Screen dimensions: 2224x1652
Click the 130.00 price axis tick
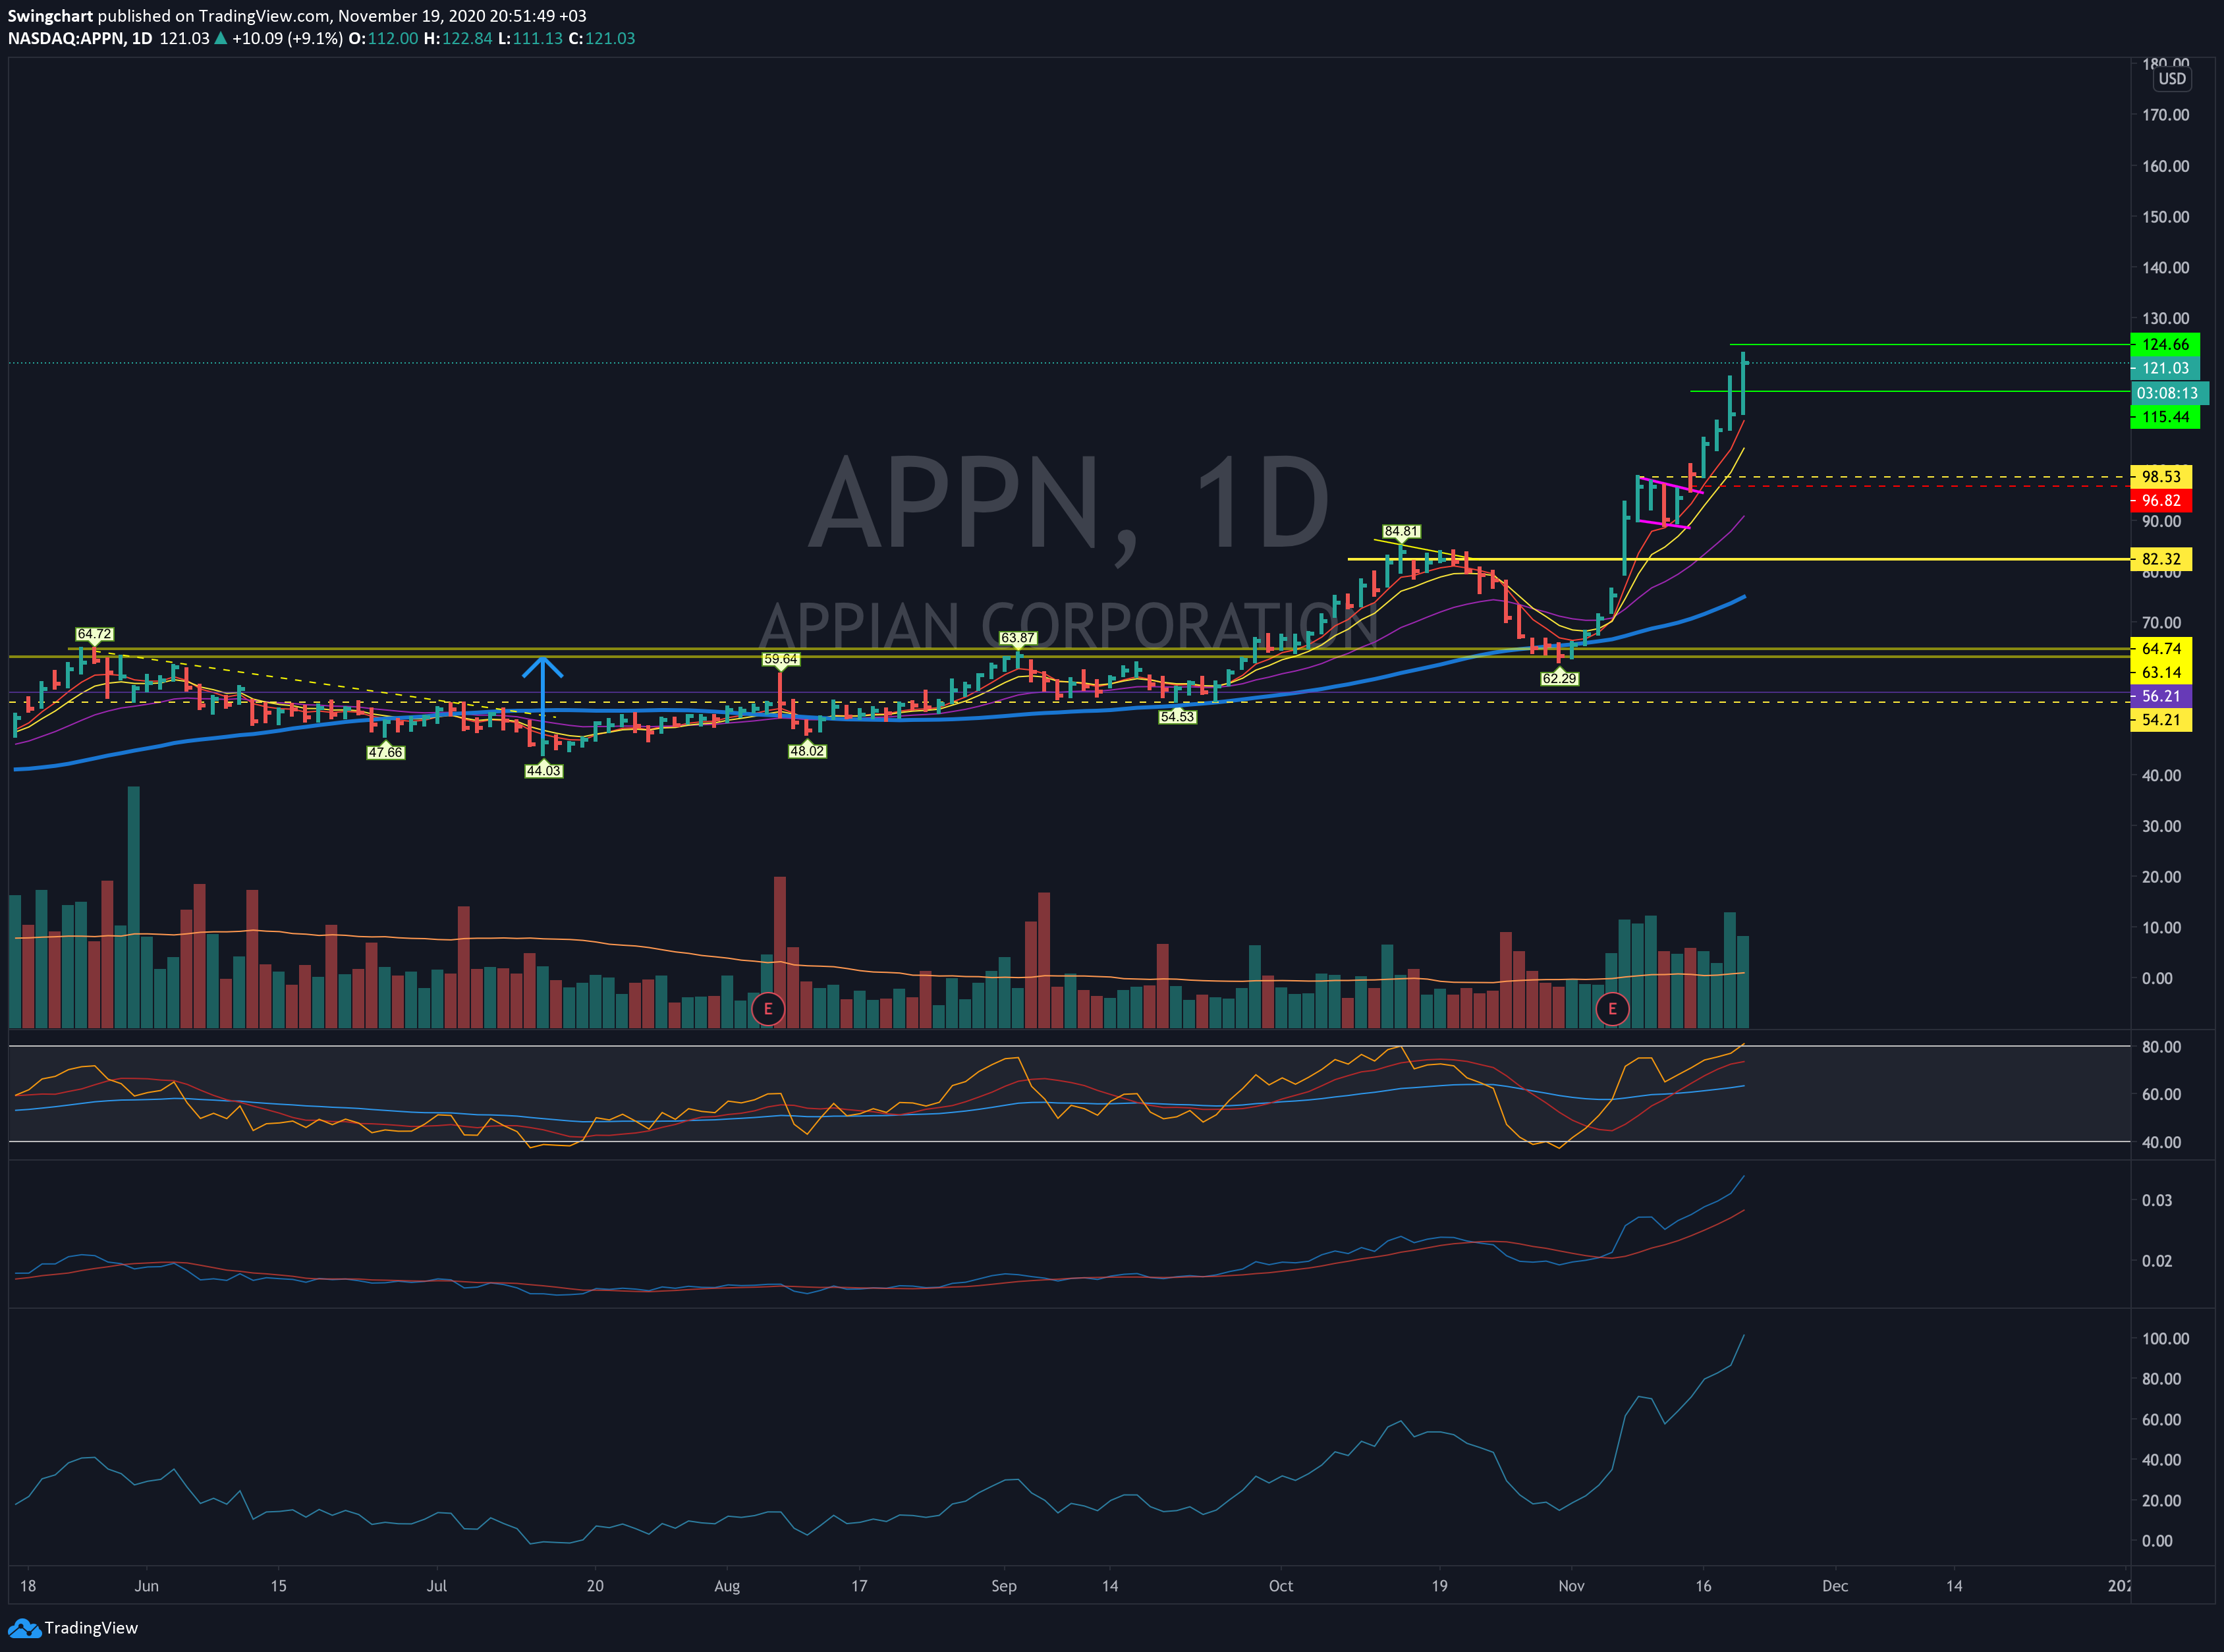click(2165, 318)
